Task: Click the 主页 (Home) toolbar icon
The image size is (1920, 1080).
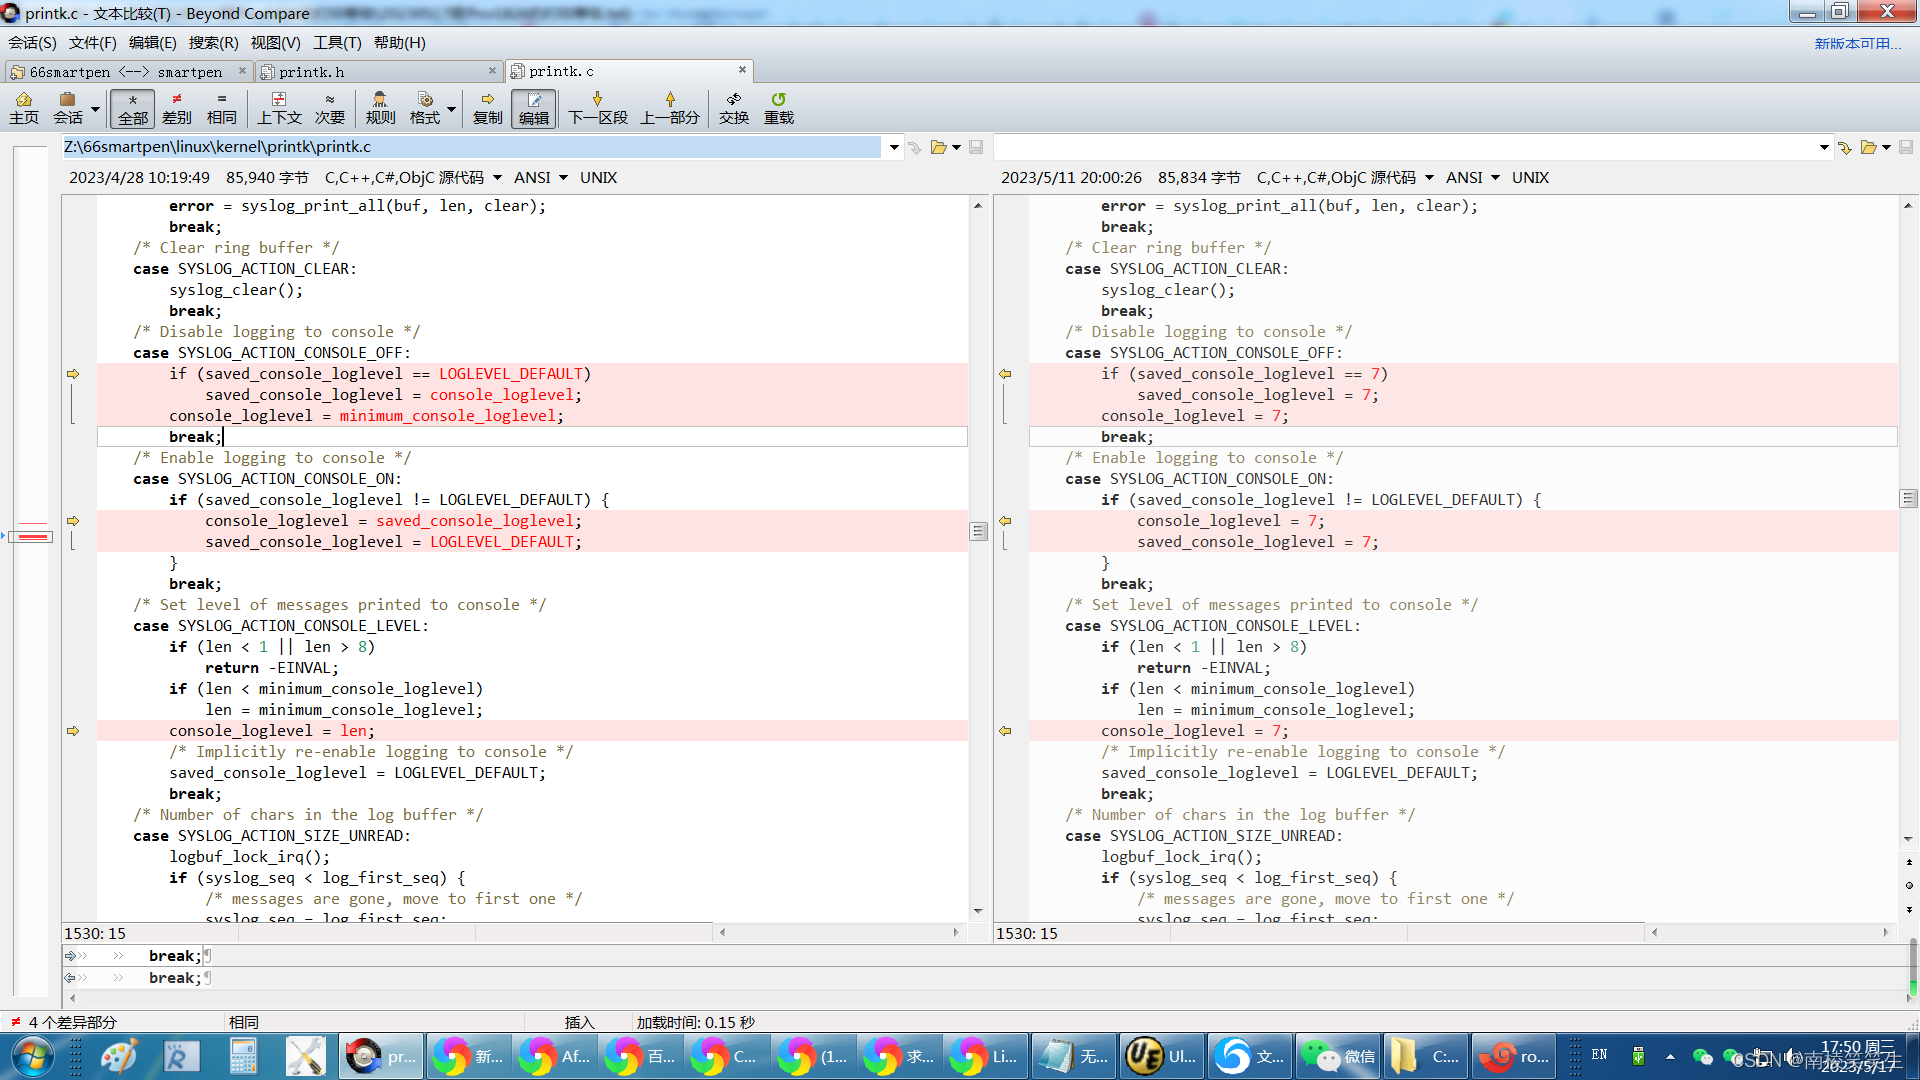Action: click(23, 107)
